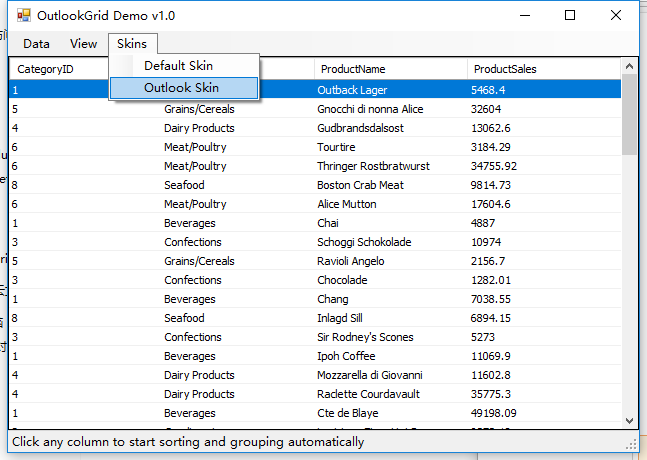Select the Gnocchi di nonna Alice cell
The width and height of the screenshot is (647, 460).
pyautogui.click(x=370, y=109)
